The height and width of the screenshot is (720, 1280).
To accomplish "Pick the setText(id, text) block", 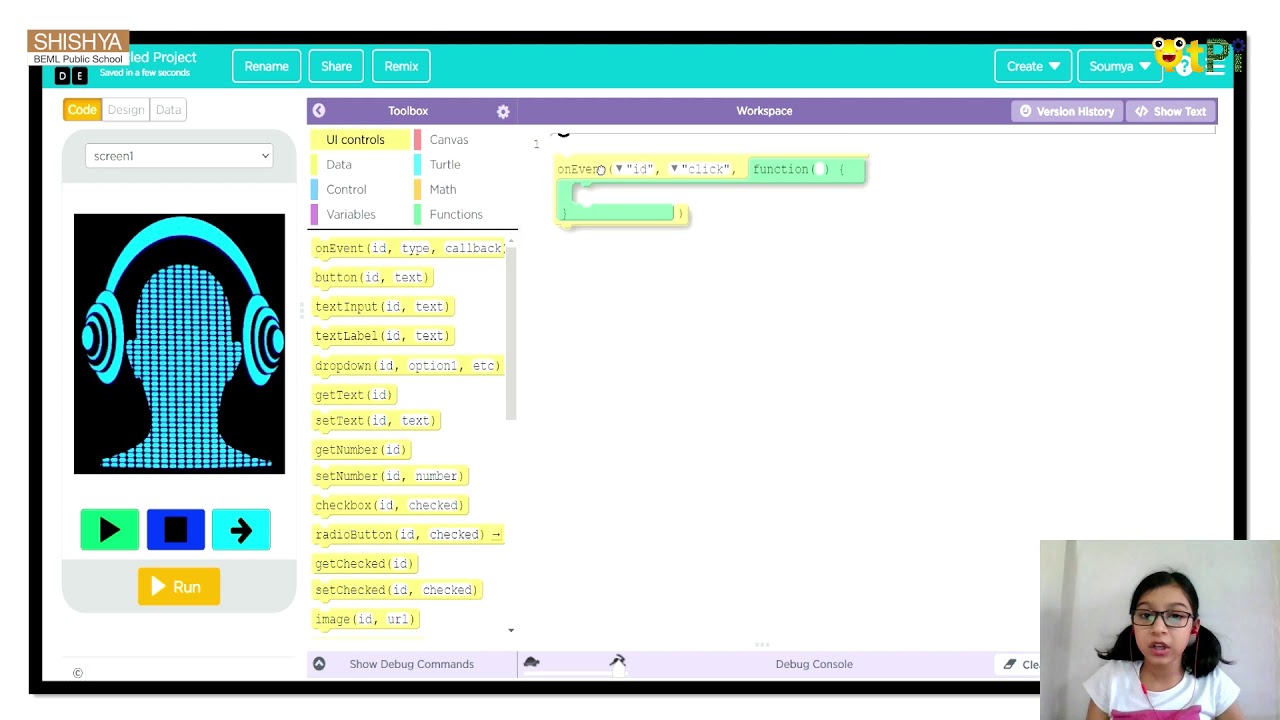I will click(x=375, y=421).
